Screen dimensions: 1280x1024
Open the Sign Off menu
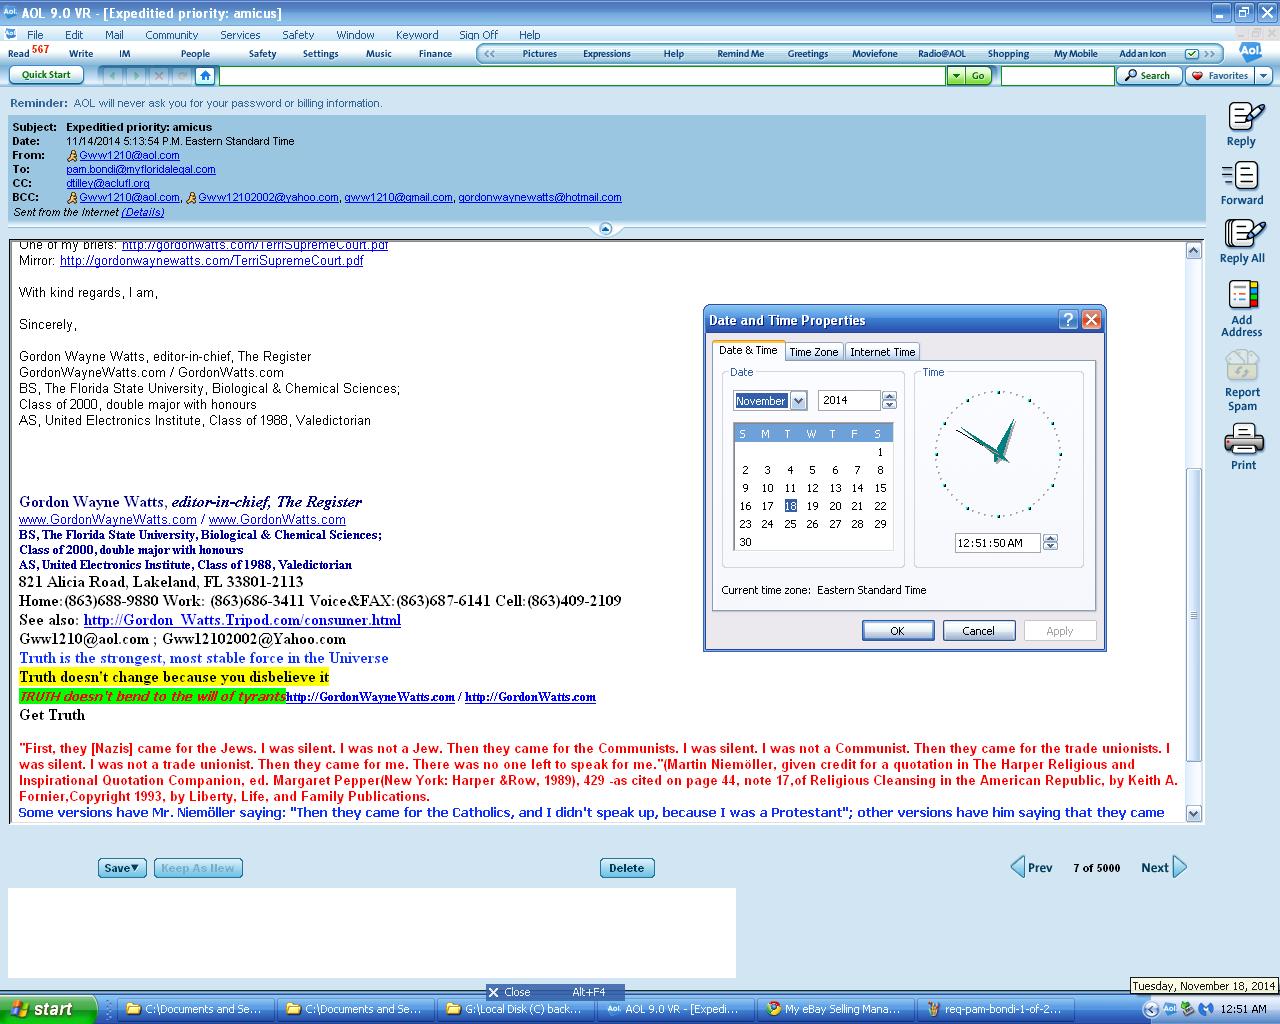tap(478, 34)
